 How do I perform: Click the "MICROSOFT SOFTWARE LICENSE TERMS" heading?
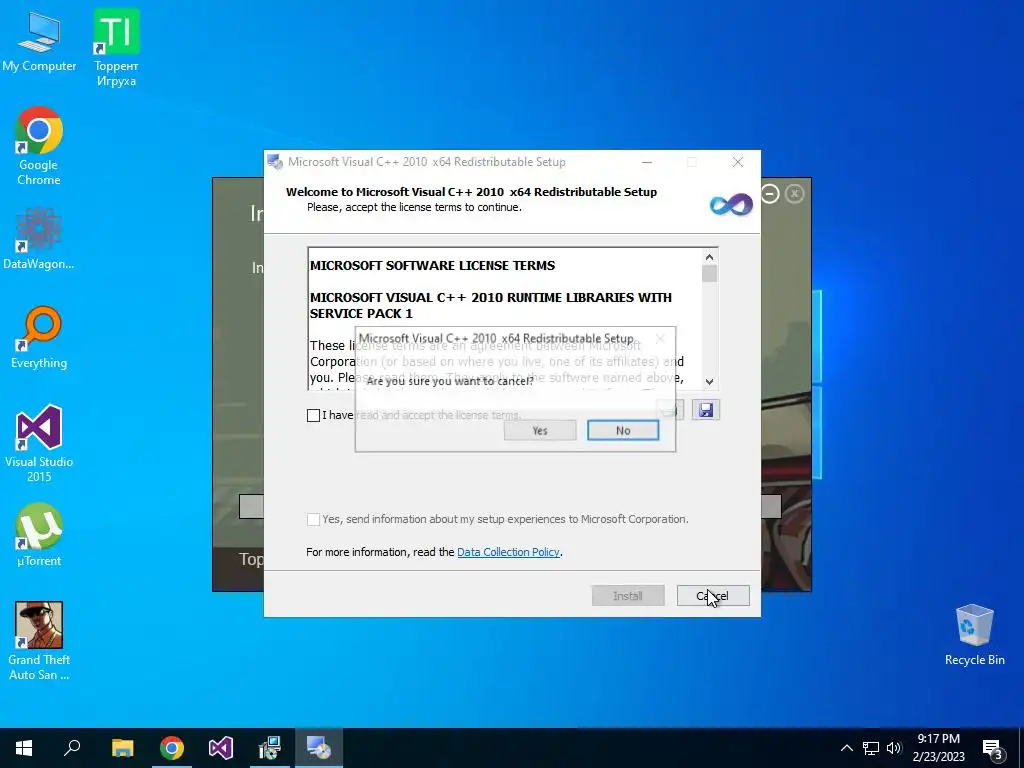click(x=432, y=265)
